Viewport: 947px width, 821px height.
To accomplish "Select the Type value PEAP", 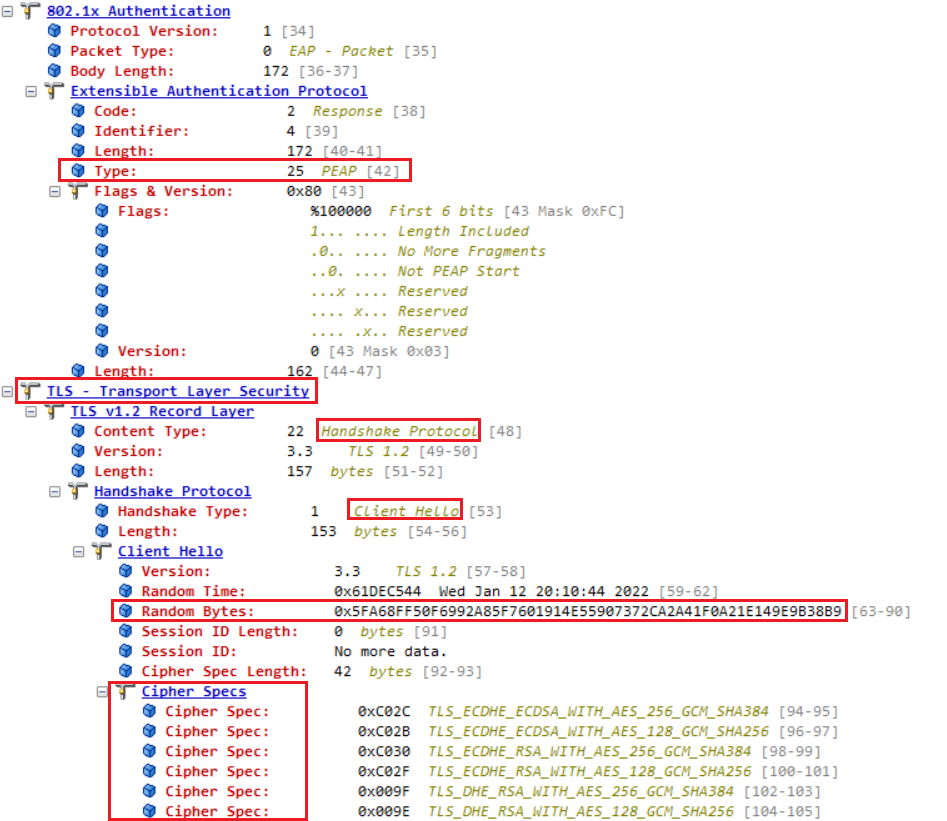I will coord(339,171).
